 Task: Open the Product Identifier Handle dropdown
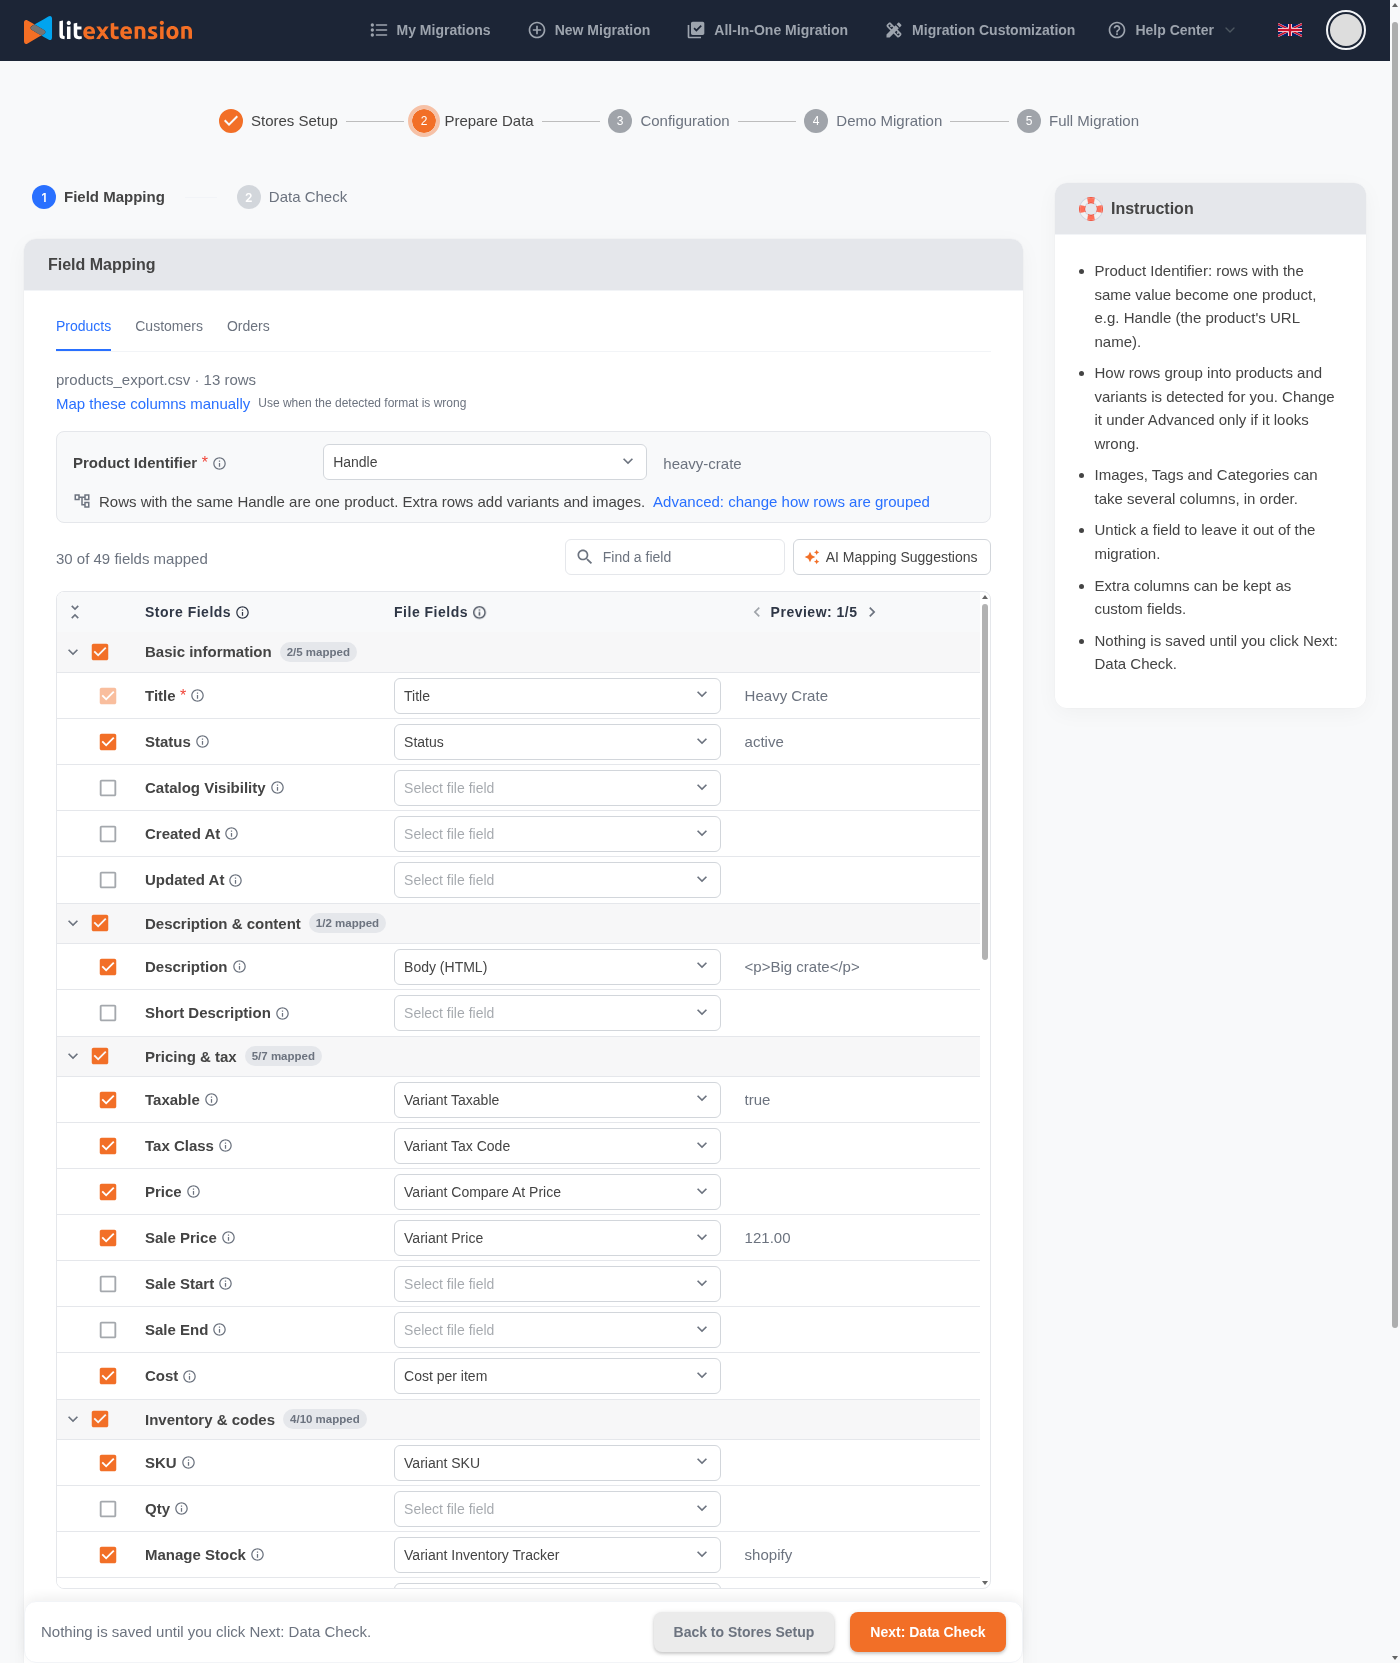pyautogui.click(x=485, y=462)
